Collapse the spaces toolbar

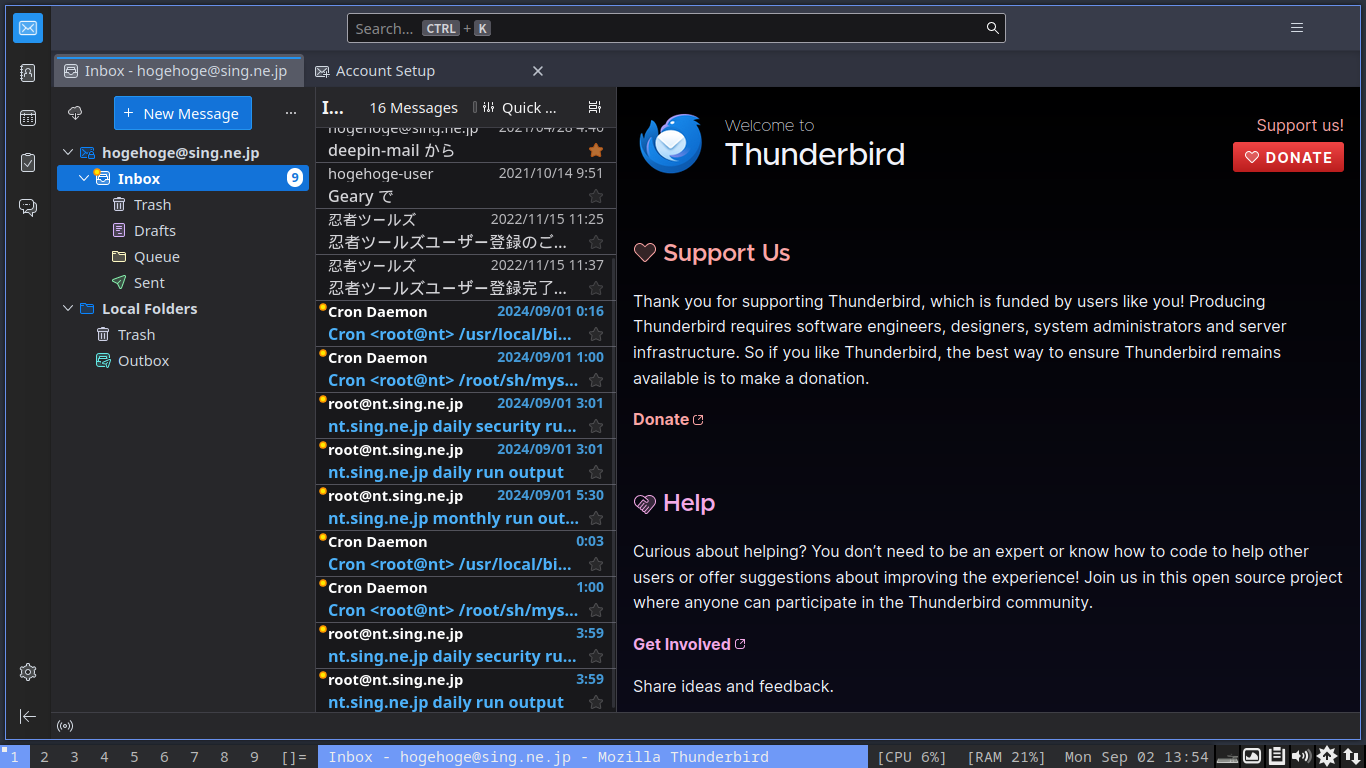(28, 716)
